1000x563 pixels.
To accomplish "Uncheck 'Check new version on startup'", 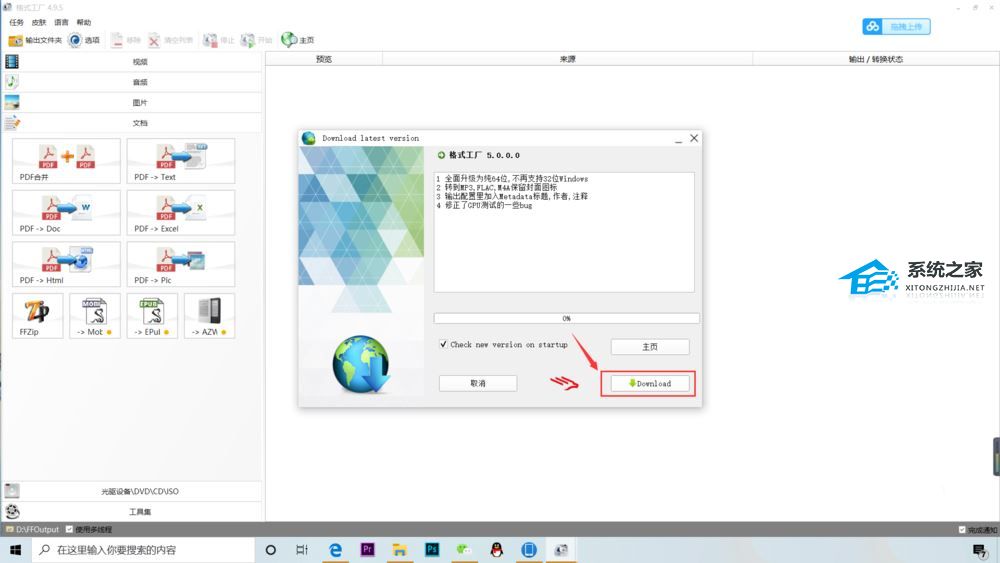I will pyautogui.click(x=444, y=345).
